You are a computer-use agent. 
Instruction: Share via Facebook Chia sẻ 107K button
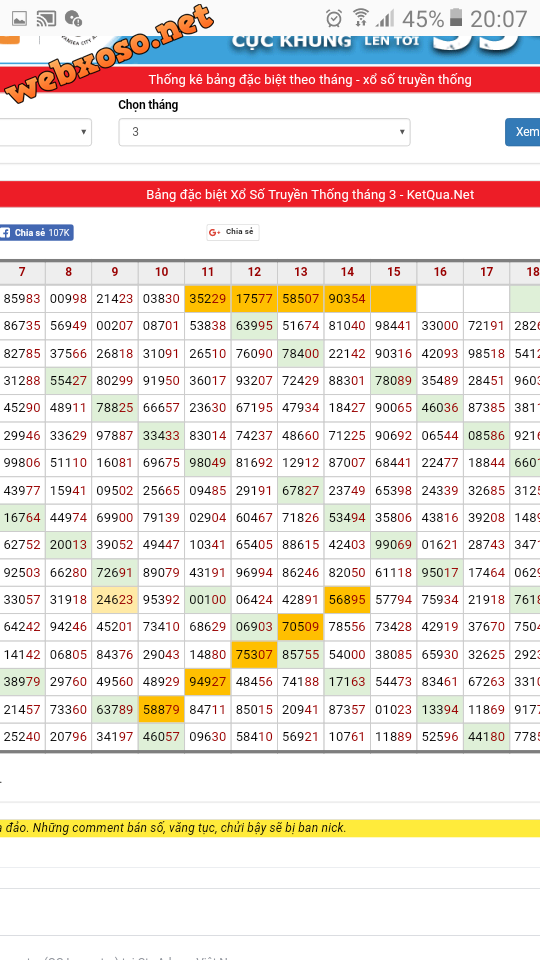point(37,233)
